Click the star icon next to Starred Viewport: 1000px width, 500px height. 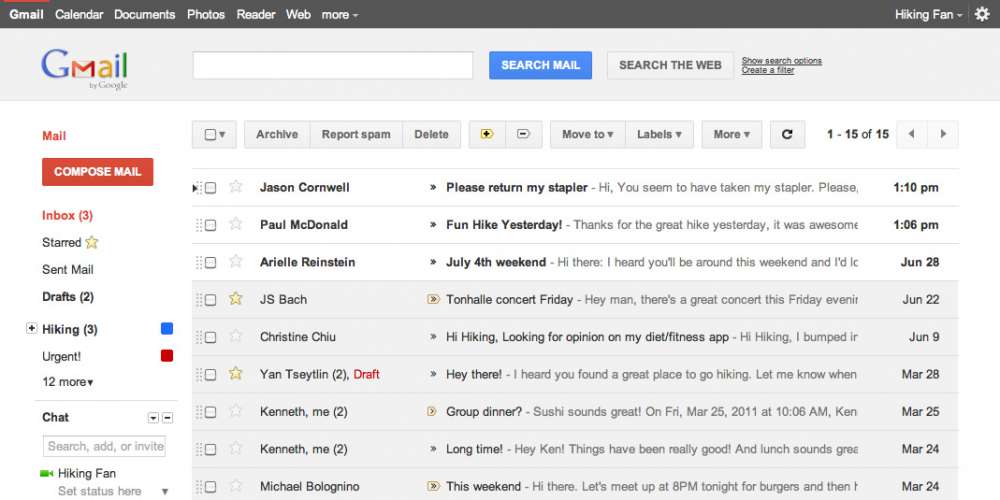pyautogui.click(x=92, y=242)
